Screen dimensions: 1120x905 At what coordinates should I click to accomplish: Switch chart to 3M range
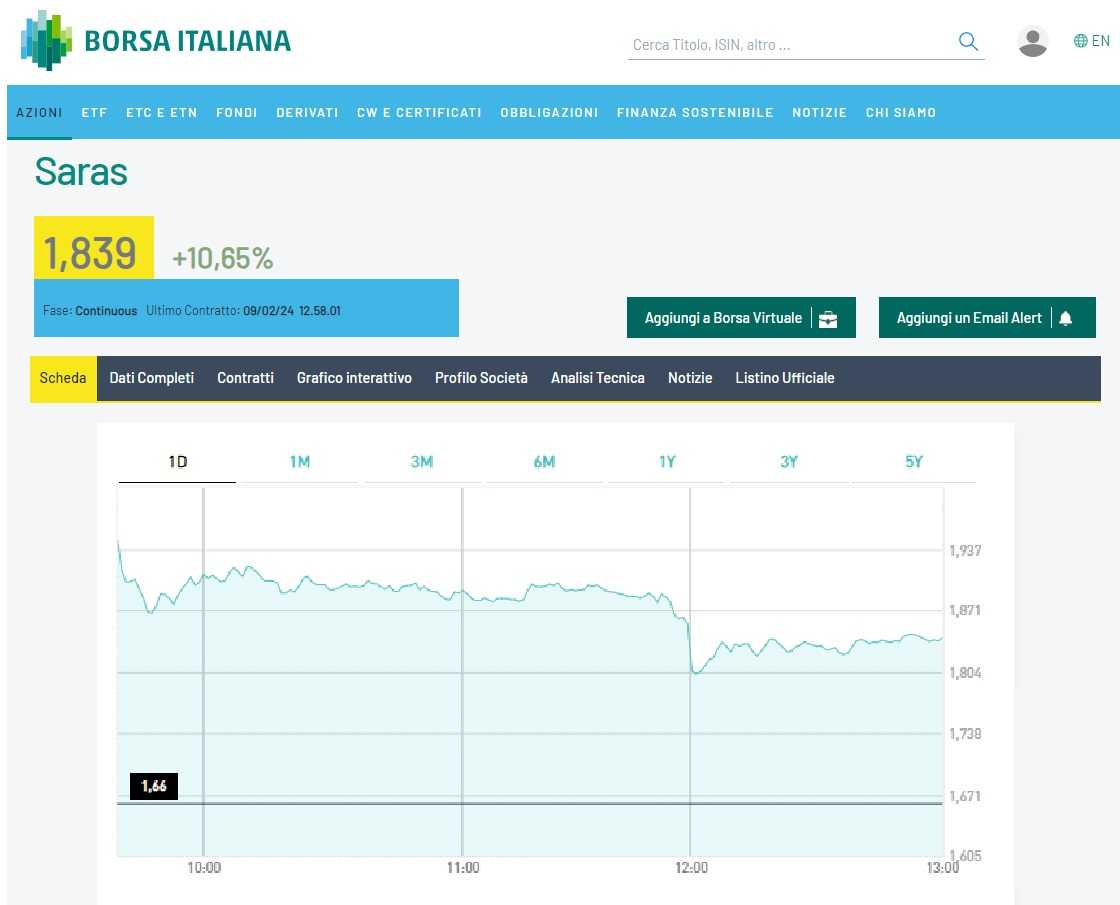coord(422,462)
